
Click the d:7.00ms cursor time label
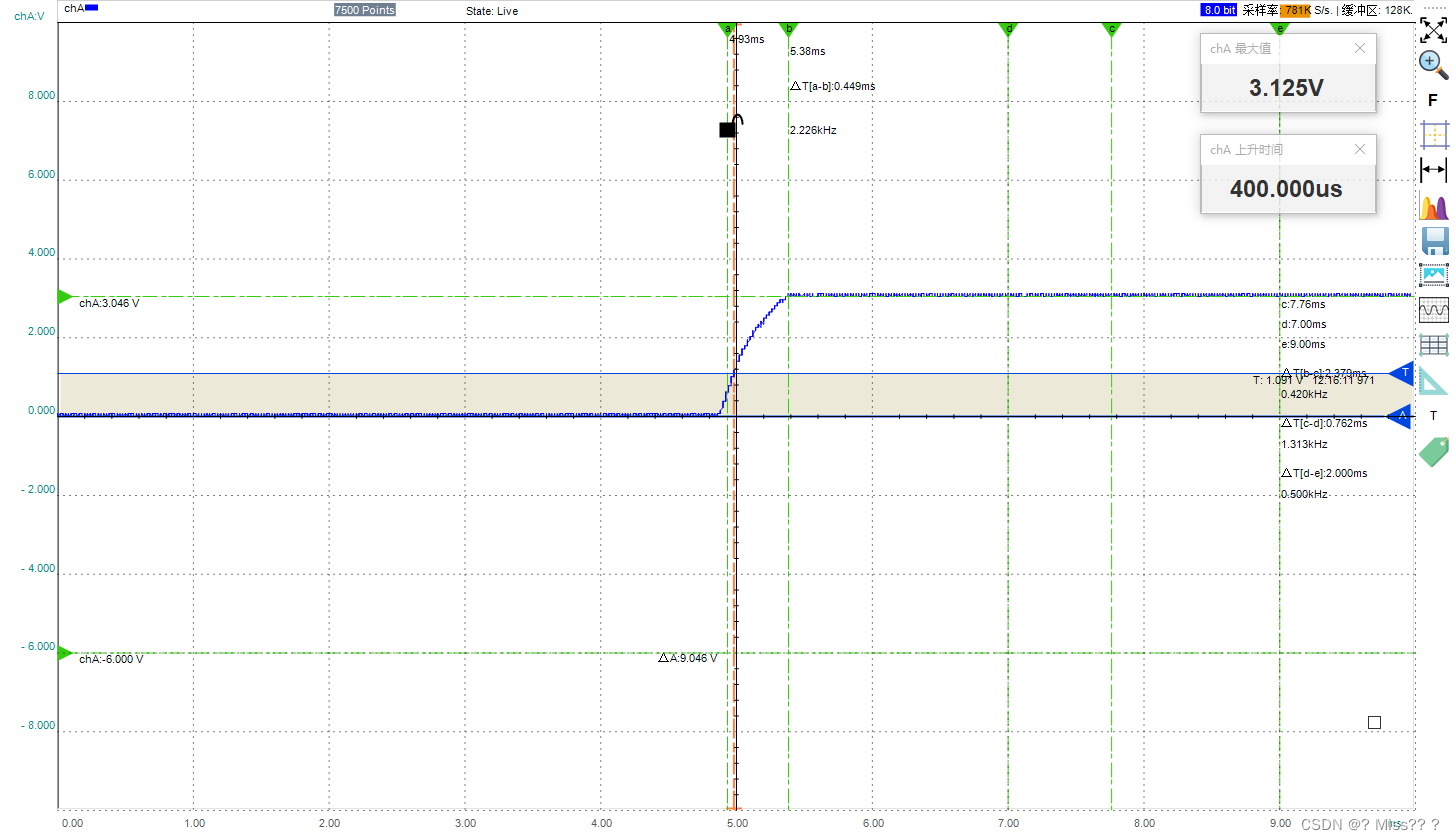click(x=1303, y=324)
